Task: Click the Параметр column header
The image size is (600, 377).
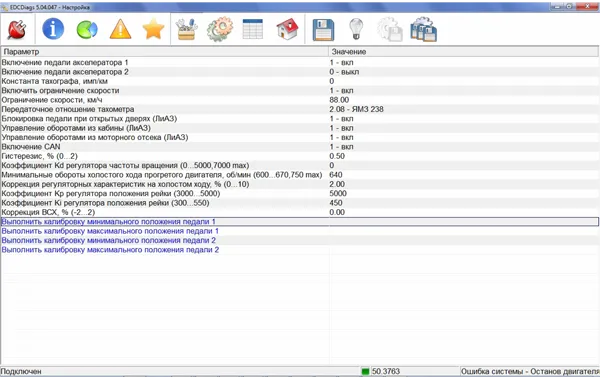Action: tap(165, 52)
